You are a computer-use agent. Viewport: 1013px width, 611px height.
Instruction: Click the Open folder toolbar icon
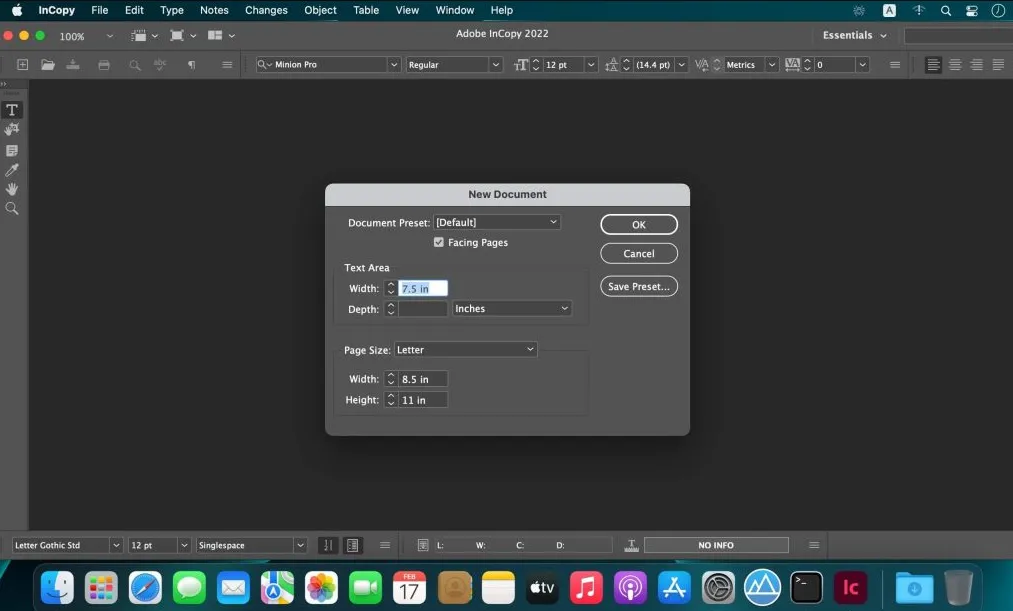coord(48,65)
